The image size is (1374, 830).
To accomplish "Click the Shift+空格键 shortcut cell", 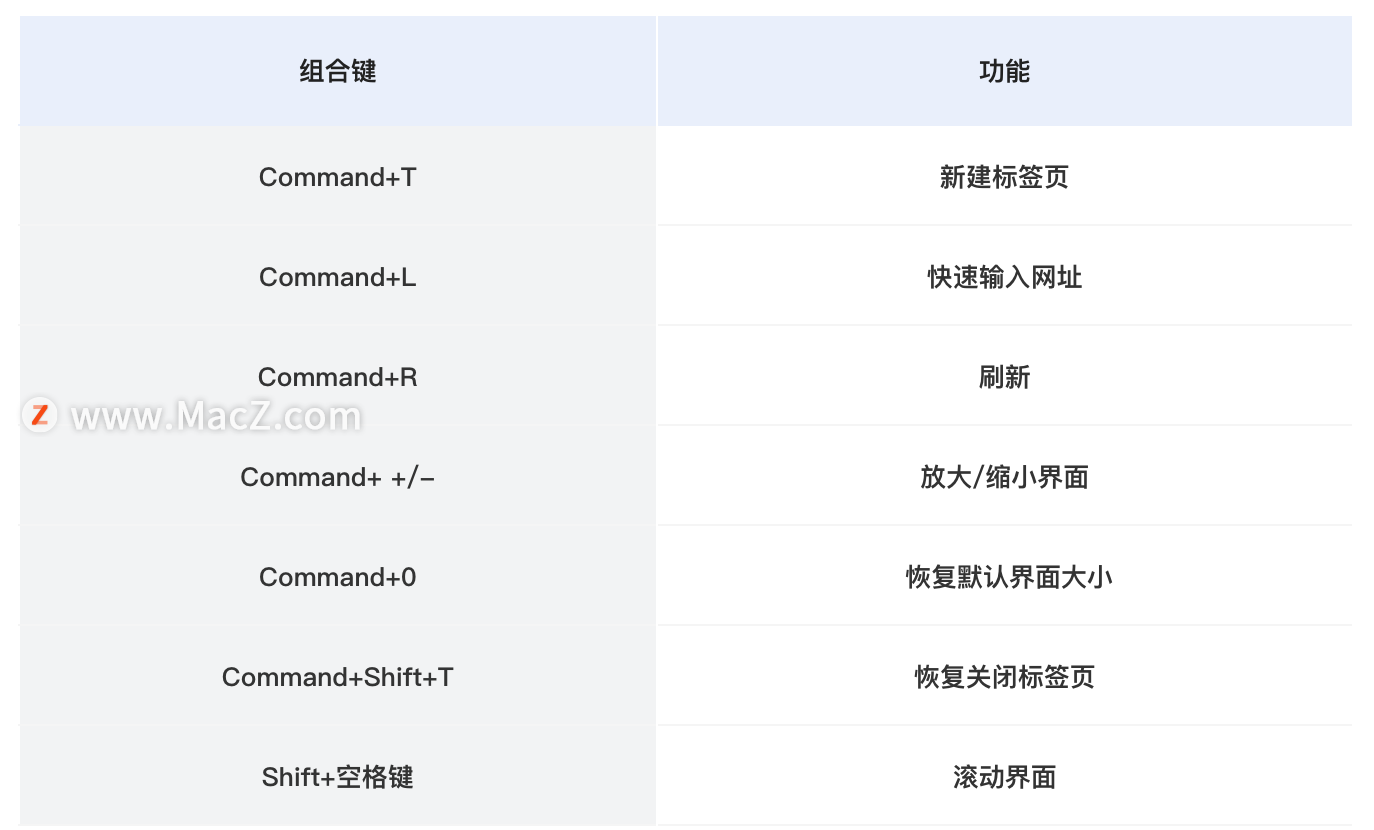I will tap(338, 777).
